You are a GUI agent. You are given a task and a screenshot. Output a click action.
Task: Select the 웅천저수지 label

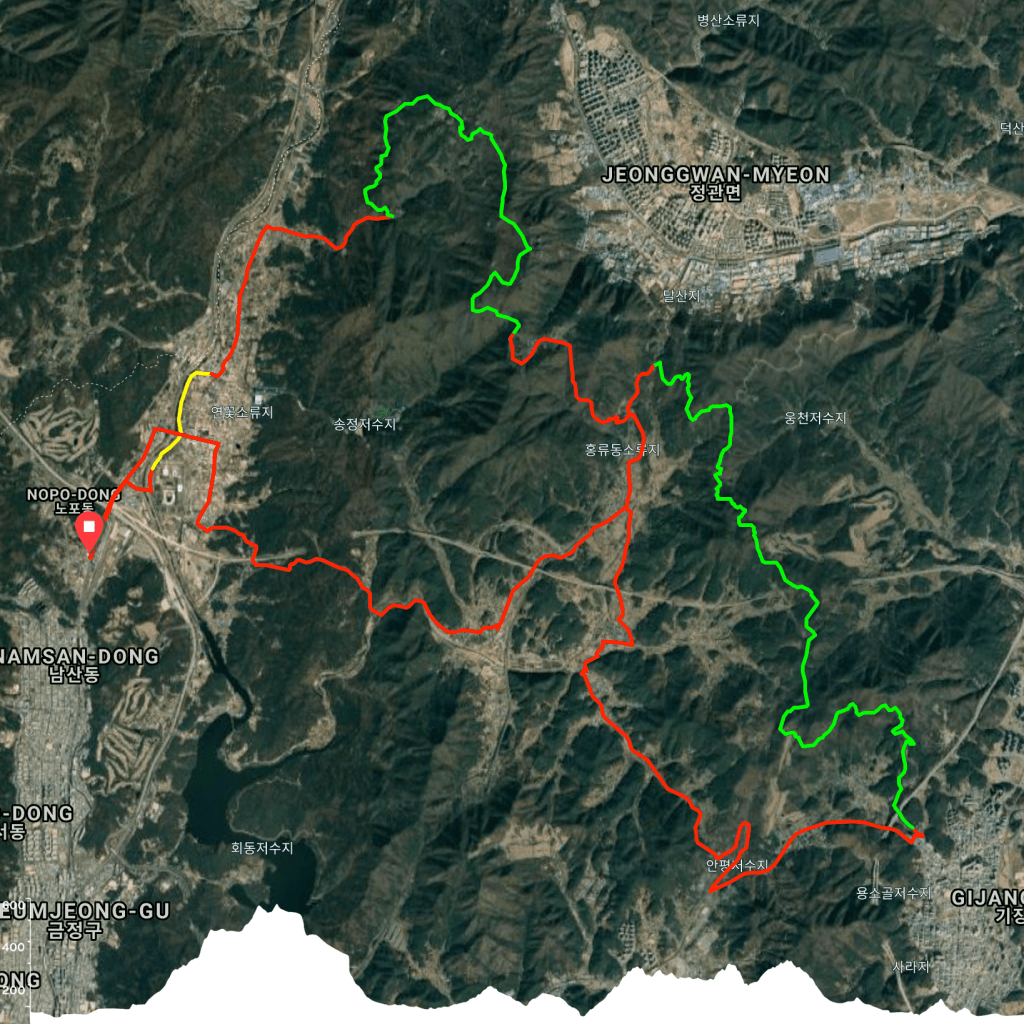point(815,418)
